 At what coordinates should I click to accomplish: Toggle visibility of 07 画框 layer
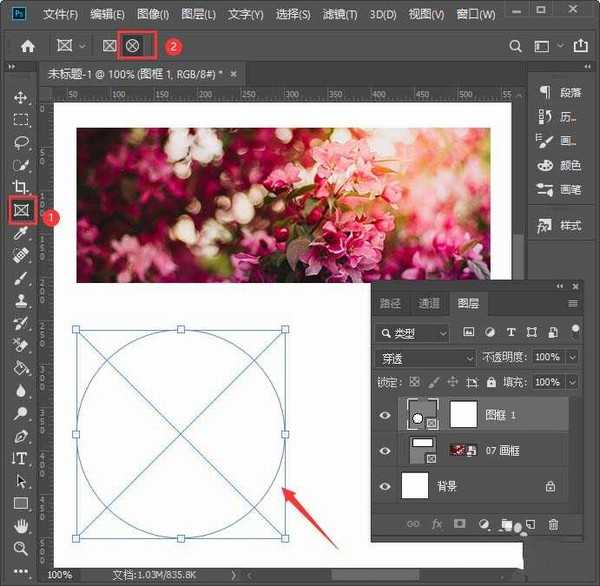pyautogui.click(x=385, y=451)
